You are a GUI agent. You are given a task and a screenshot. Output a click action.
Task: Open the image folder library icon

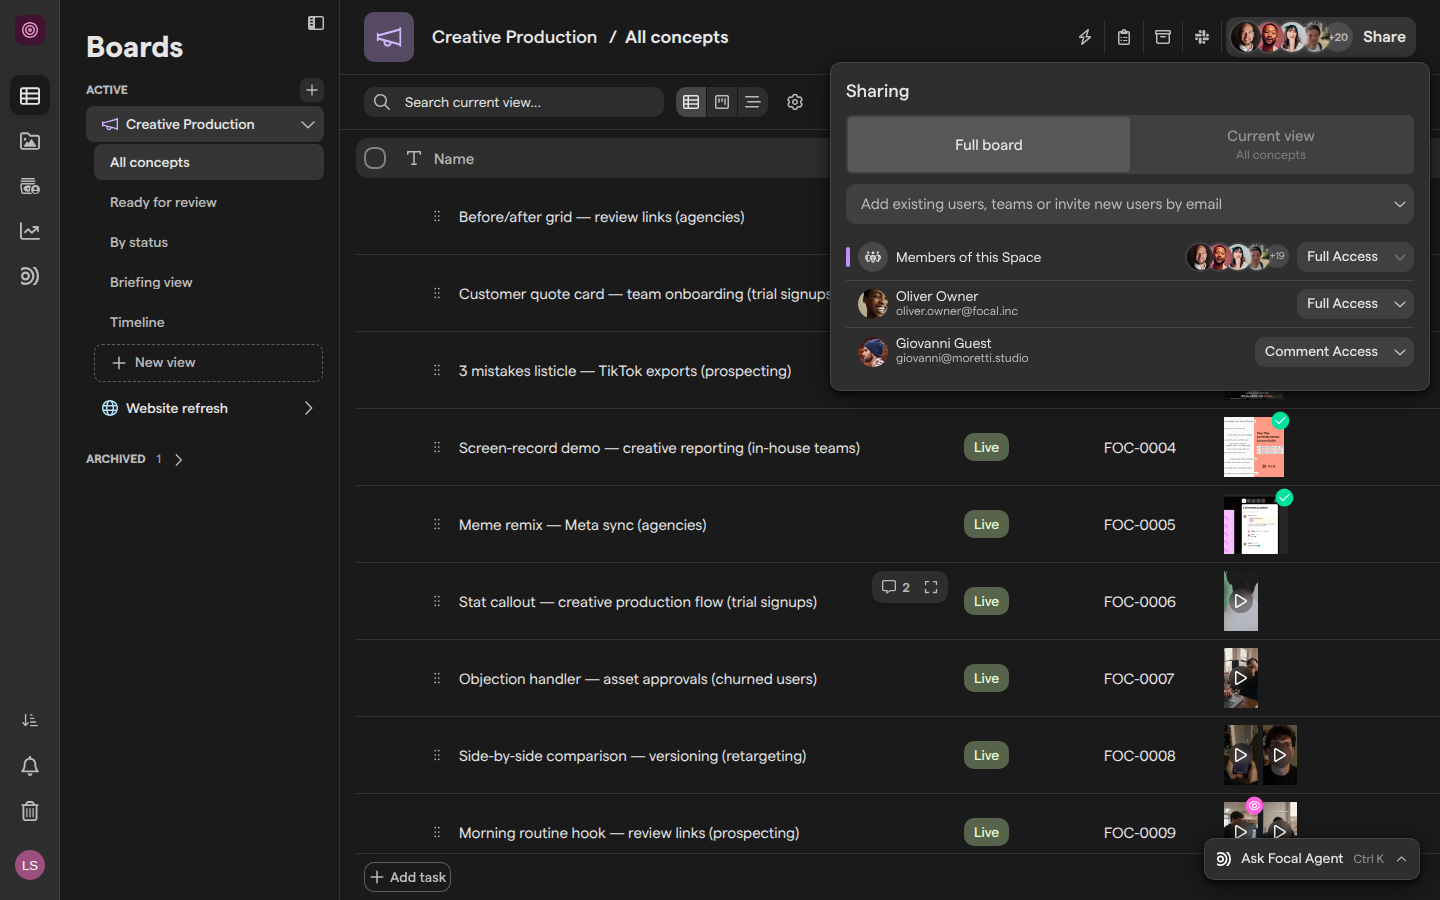coord(30,141)
